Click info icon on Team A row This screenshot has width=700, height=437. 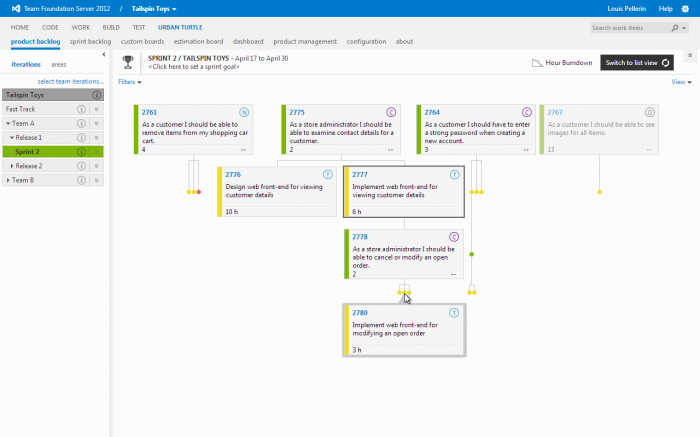[x=81, y=123]
